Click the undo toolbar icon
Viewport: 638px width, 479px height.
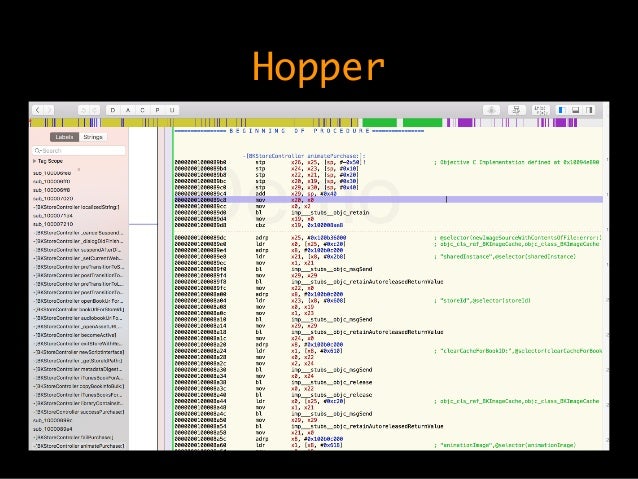(83, 110)
